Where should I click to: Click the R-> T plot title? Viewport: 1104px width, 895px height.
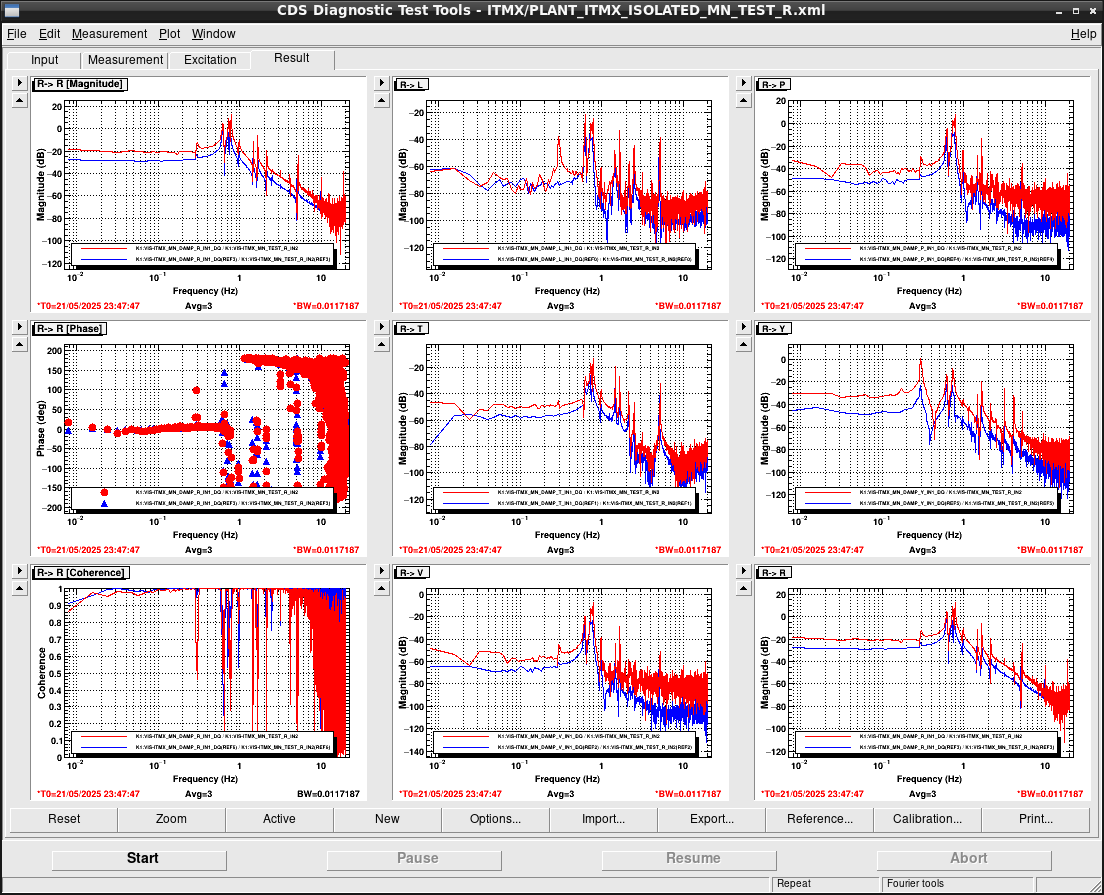[x=411, y=329]
